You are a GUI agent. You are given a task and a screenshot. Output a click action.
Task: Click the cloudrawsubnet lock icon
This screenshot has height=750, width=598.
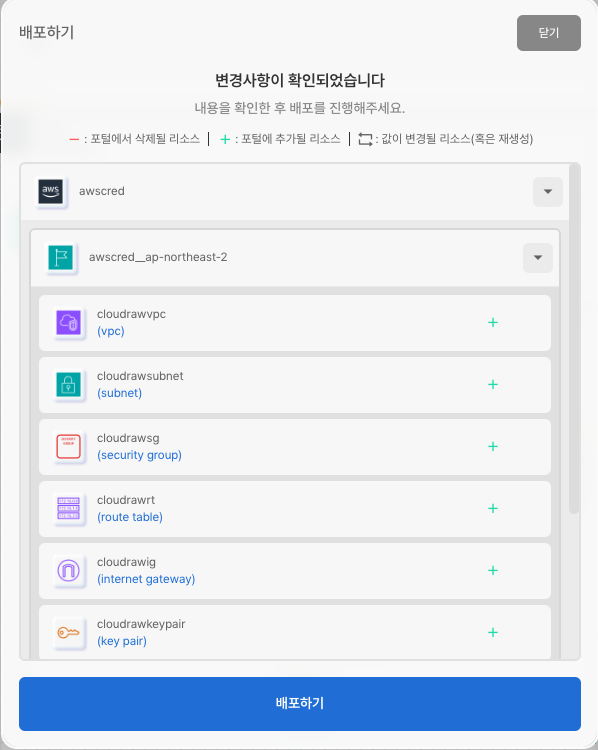[69, 385]
